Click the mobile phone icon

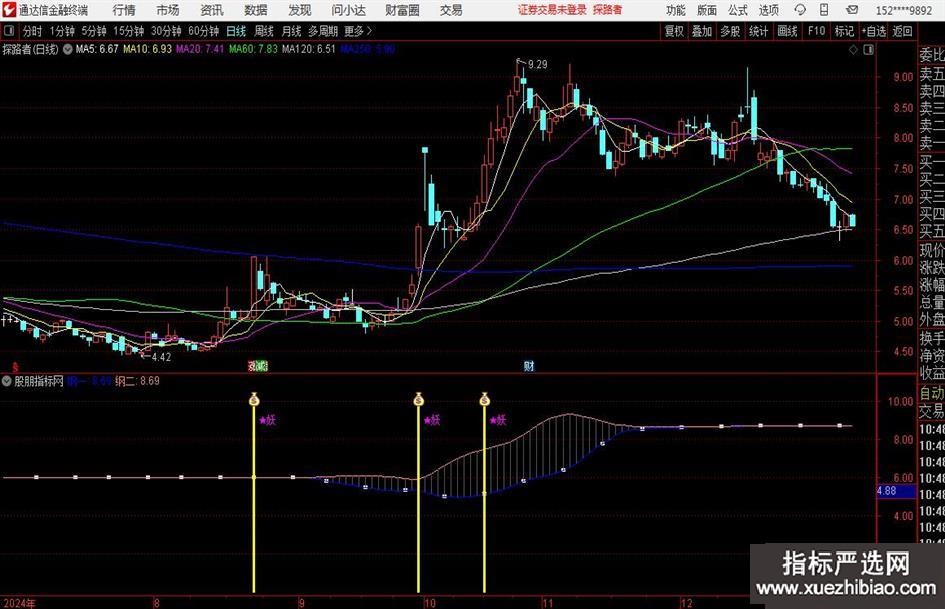pos(824,10)
